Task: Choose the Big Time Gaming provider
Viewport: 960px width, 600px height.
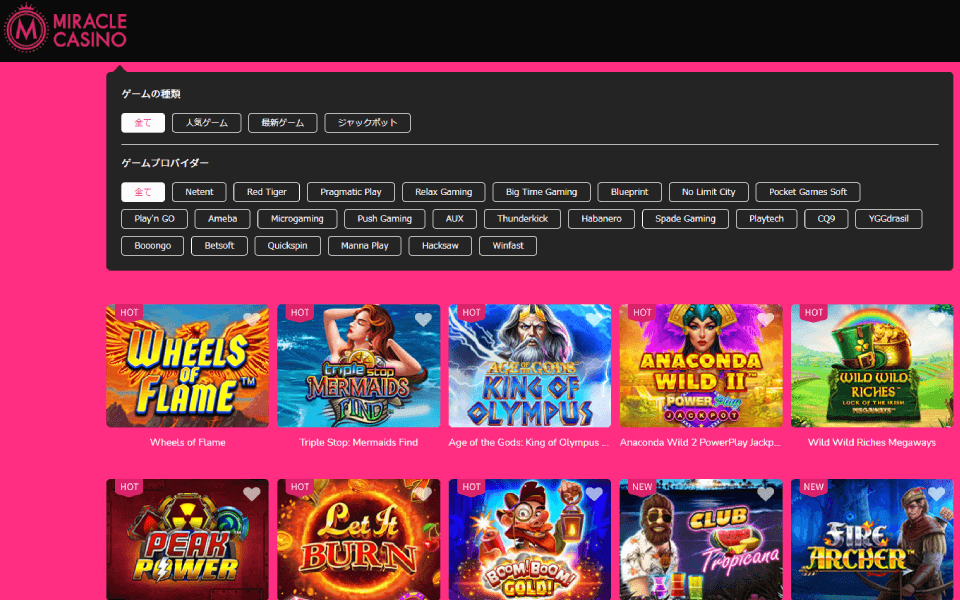Action: point(541,192)
